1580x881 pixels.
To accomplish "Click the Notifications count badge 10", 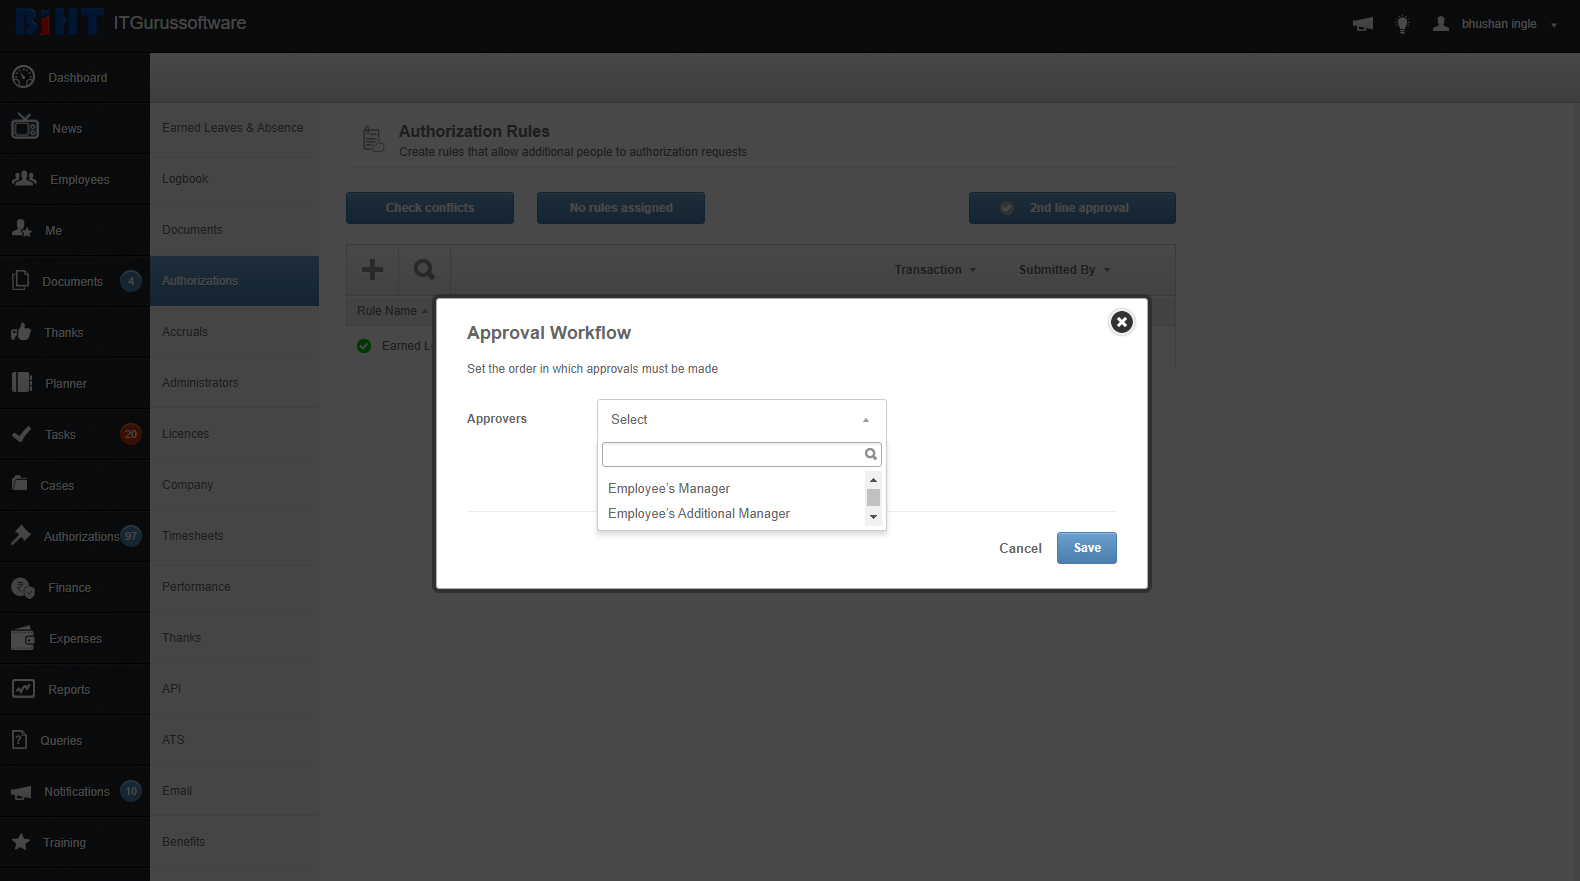I will (x=131, y=791).
